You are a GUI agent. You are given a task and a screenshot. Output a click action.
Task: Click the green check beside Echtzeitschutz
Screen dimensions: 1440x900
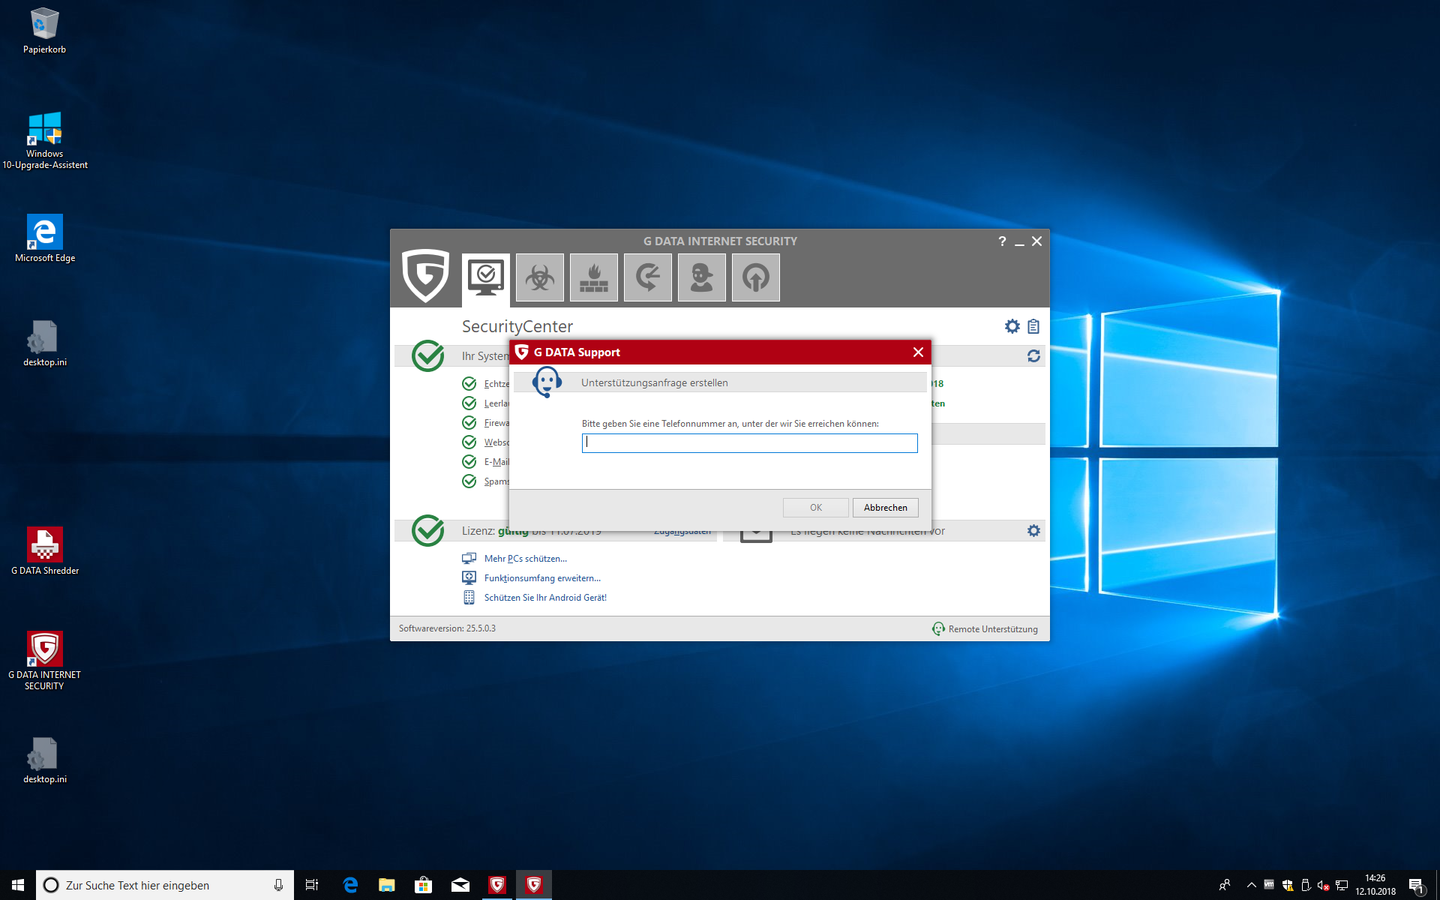pos(469,384)
